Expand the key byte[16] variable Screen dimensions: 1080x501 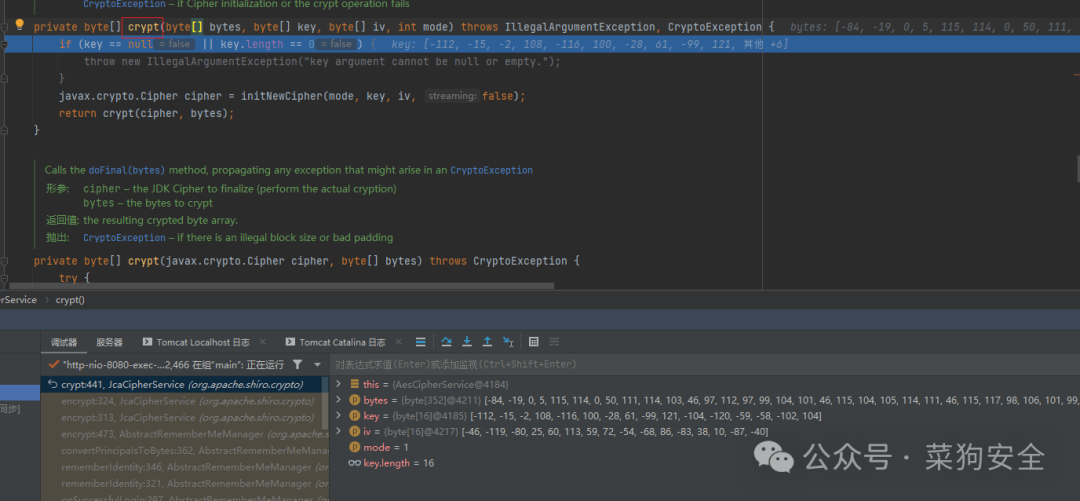tap(338, 416)
